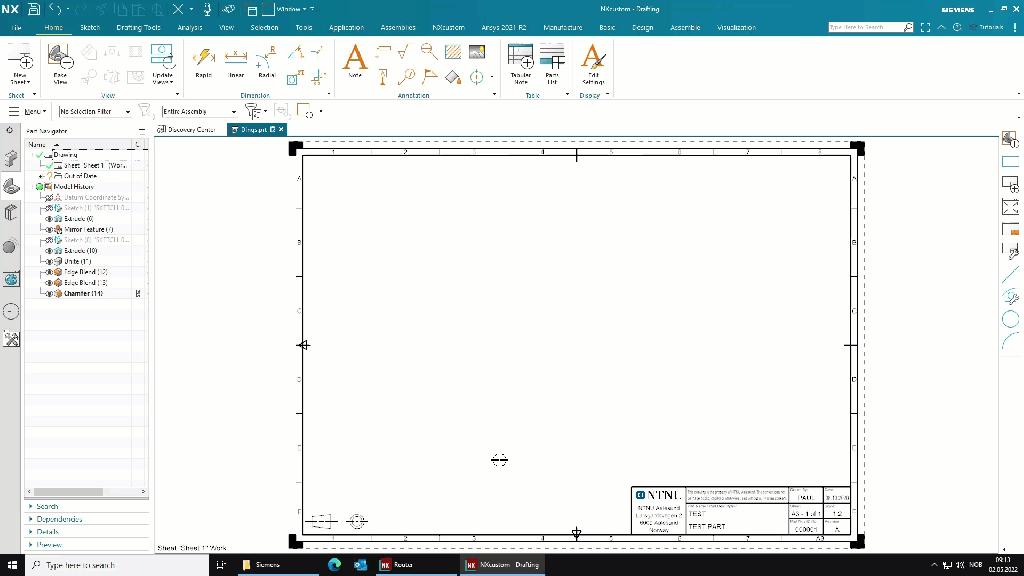Switch to the Drafting Tools ribbon tab

138,28
